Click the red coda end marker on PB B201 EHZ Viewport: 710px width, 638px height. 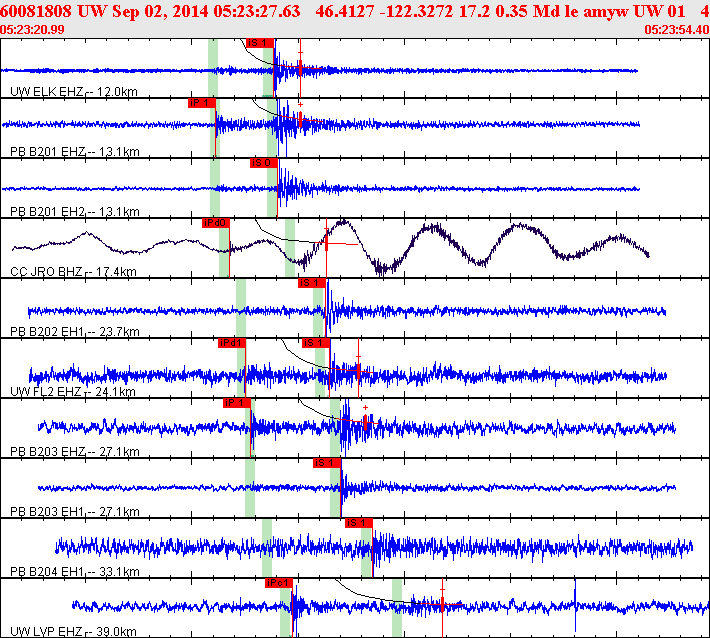point(301,120)
